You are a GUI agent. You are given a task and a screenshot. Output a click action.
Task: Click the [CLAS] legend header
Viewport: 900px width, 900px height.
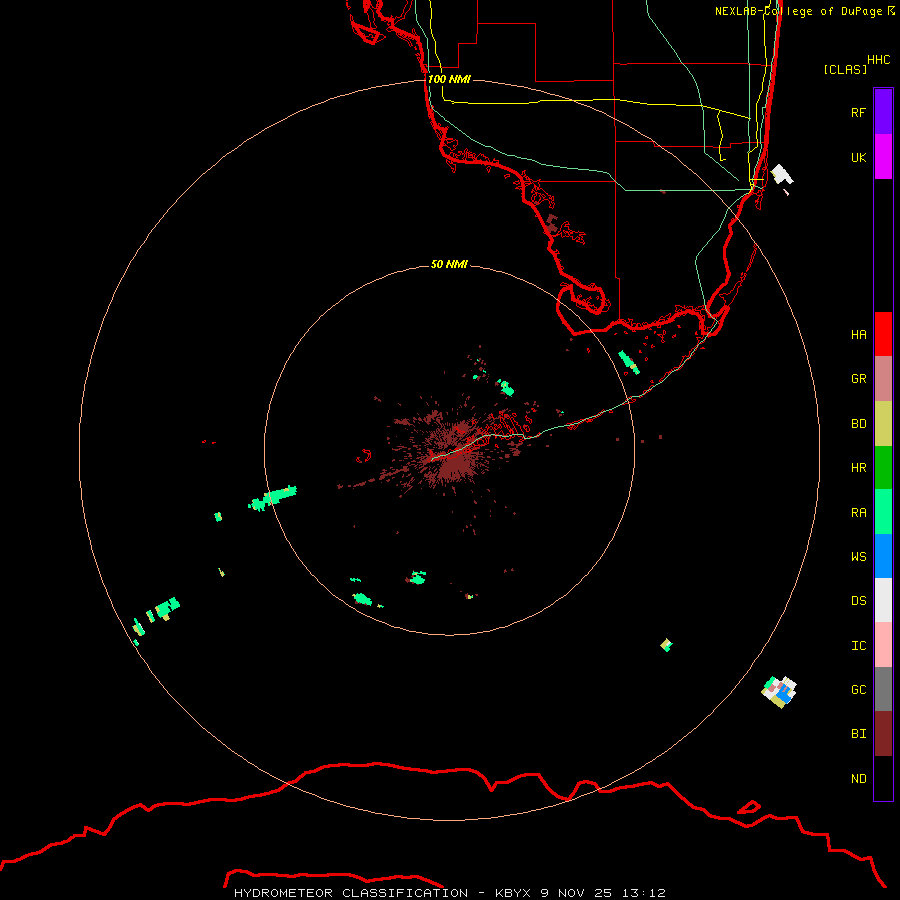pyautogui.click(x=845, y=69)
